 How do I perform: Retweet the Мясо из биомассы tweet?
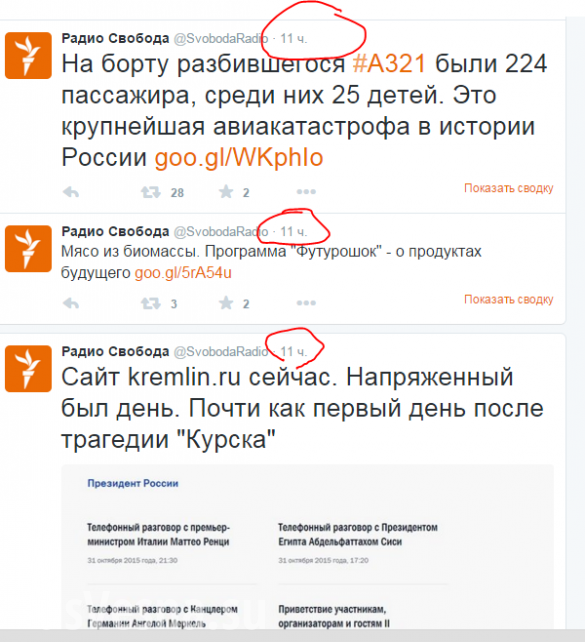151,303
